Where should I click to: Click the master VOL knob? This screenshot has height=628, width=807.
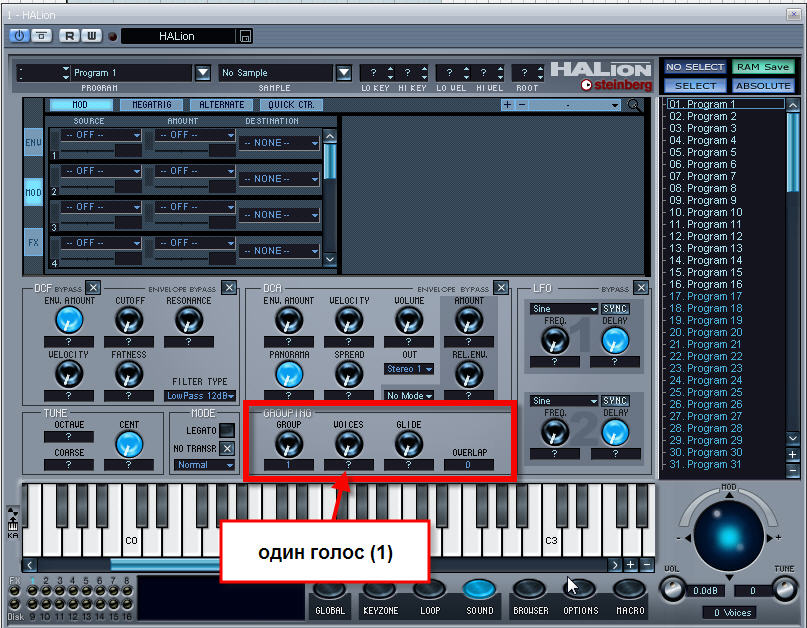tap(672, 589)
